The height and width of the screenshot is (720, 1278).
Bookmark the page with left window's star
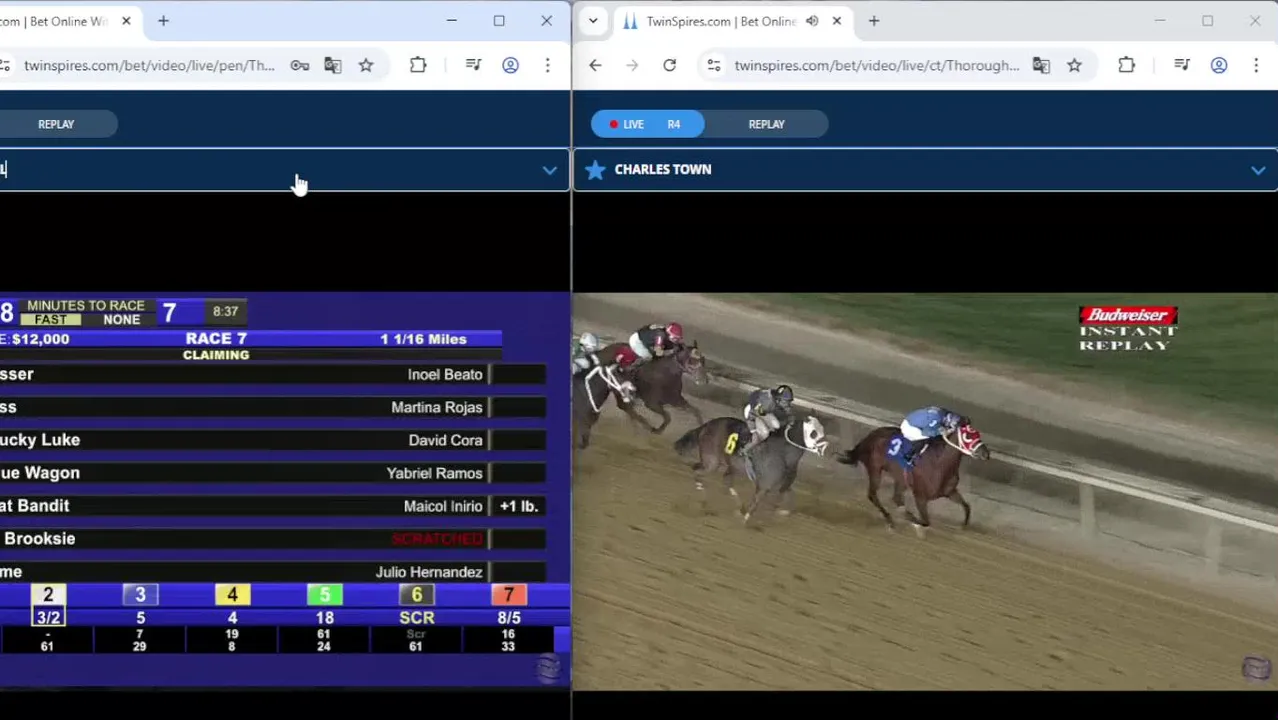pos(366,65)
